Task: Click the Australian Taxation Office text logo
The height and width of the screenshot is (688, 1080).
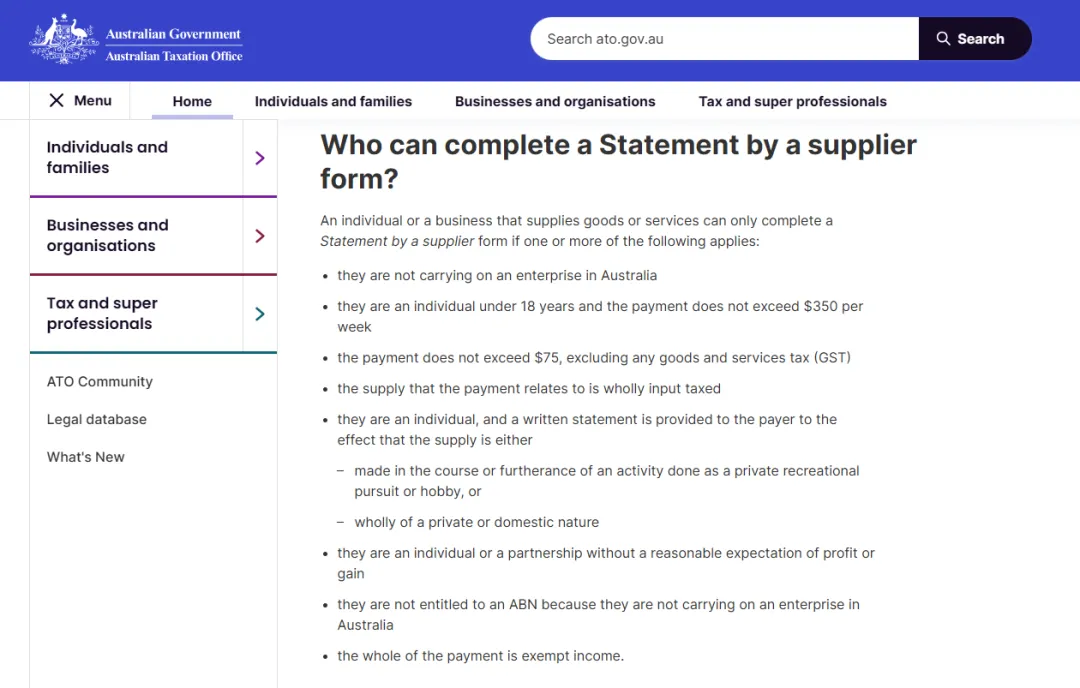Action: pos(174,56)
